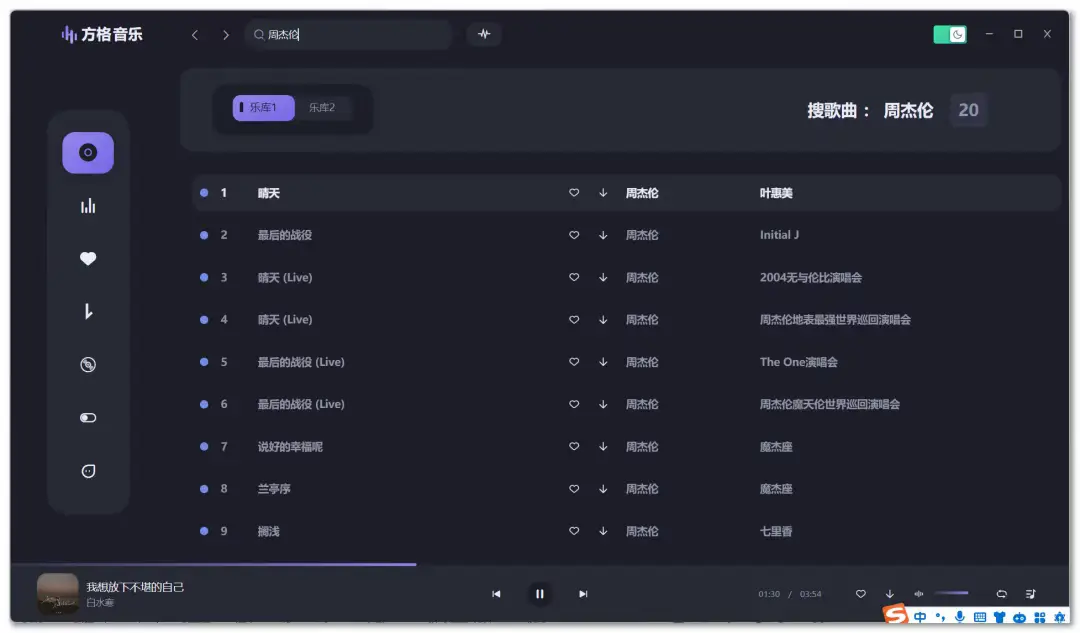
Task: Switch to the 乐库2 tab
Action: pyautogui.click(x=322, y=108)
